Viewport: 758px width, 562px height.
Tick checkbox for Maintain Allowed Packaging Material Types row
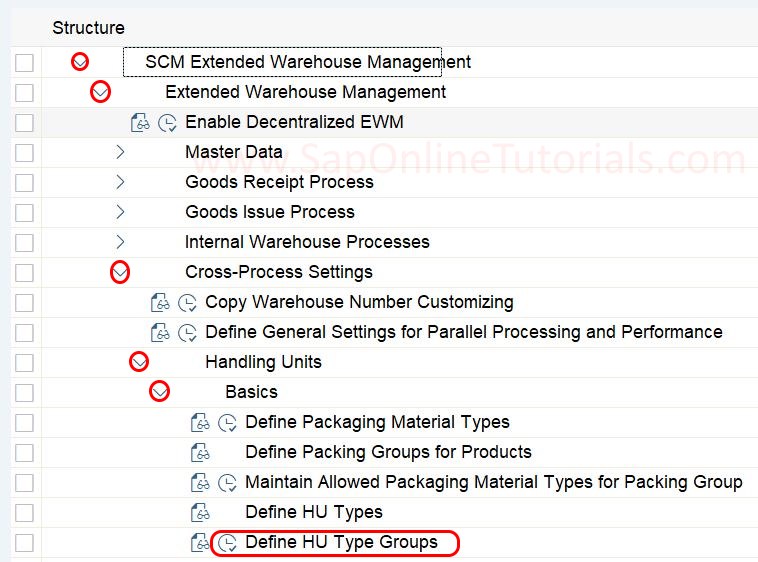[x=24, y=483]
